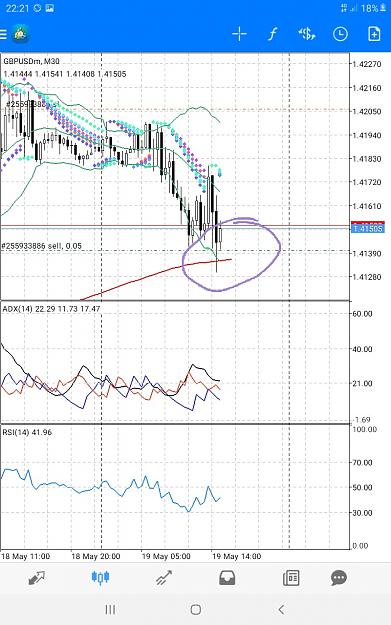Tap the 1.42270 price axis label

click(367, 64)
